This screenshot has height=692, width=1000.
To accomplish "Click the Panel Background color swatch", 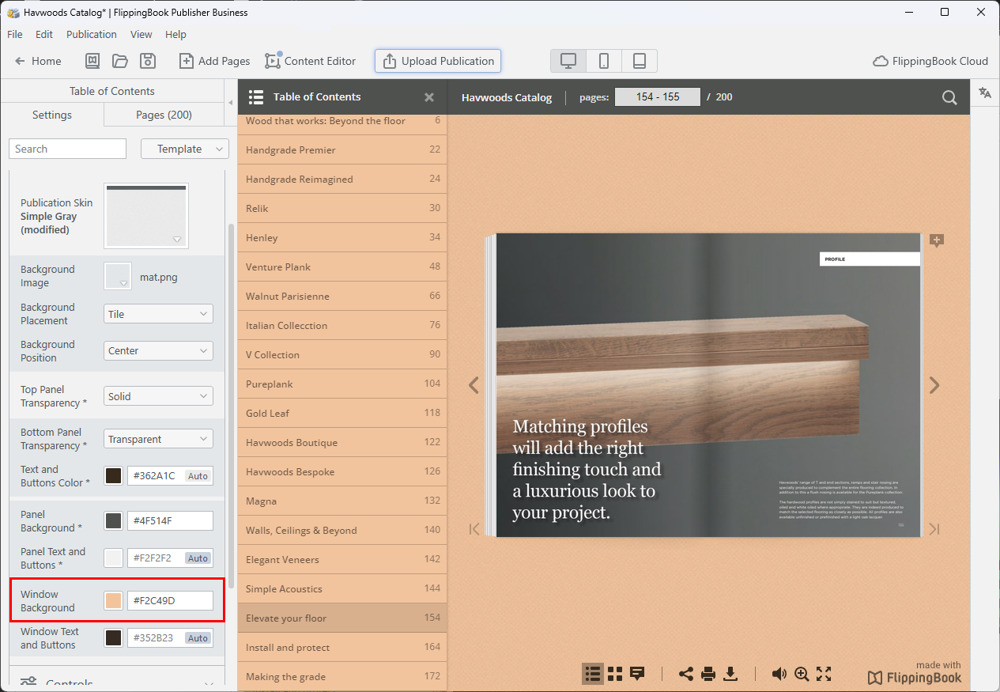I will [114, 521].
